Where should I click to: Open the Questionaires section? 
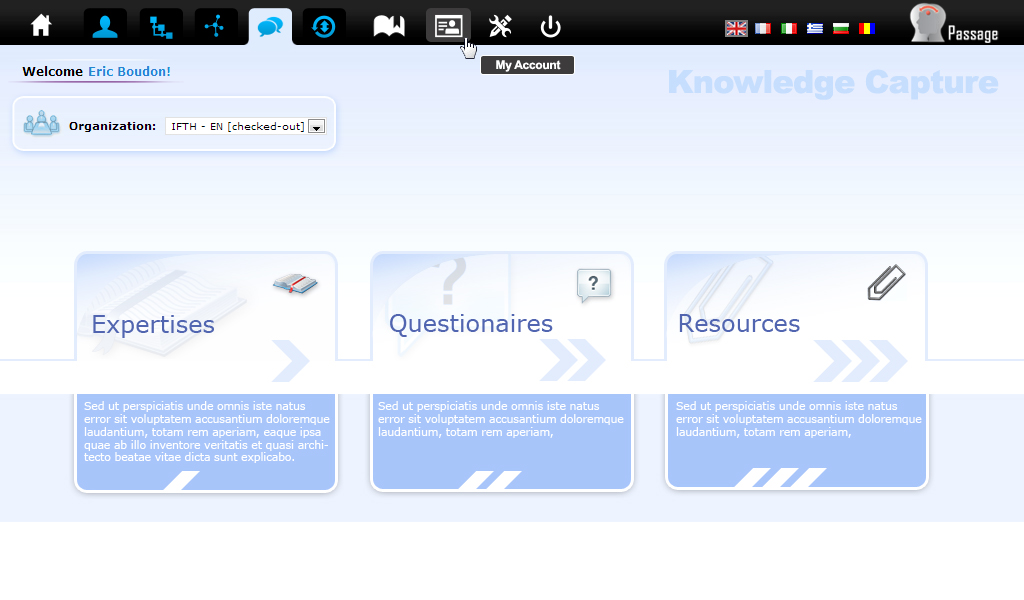470,324
